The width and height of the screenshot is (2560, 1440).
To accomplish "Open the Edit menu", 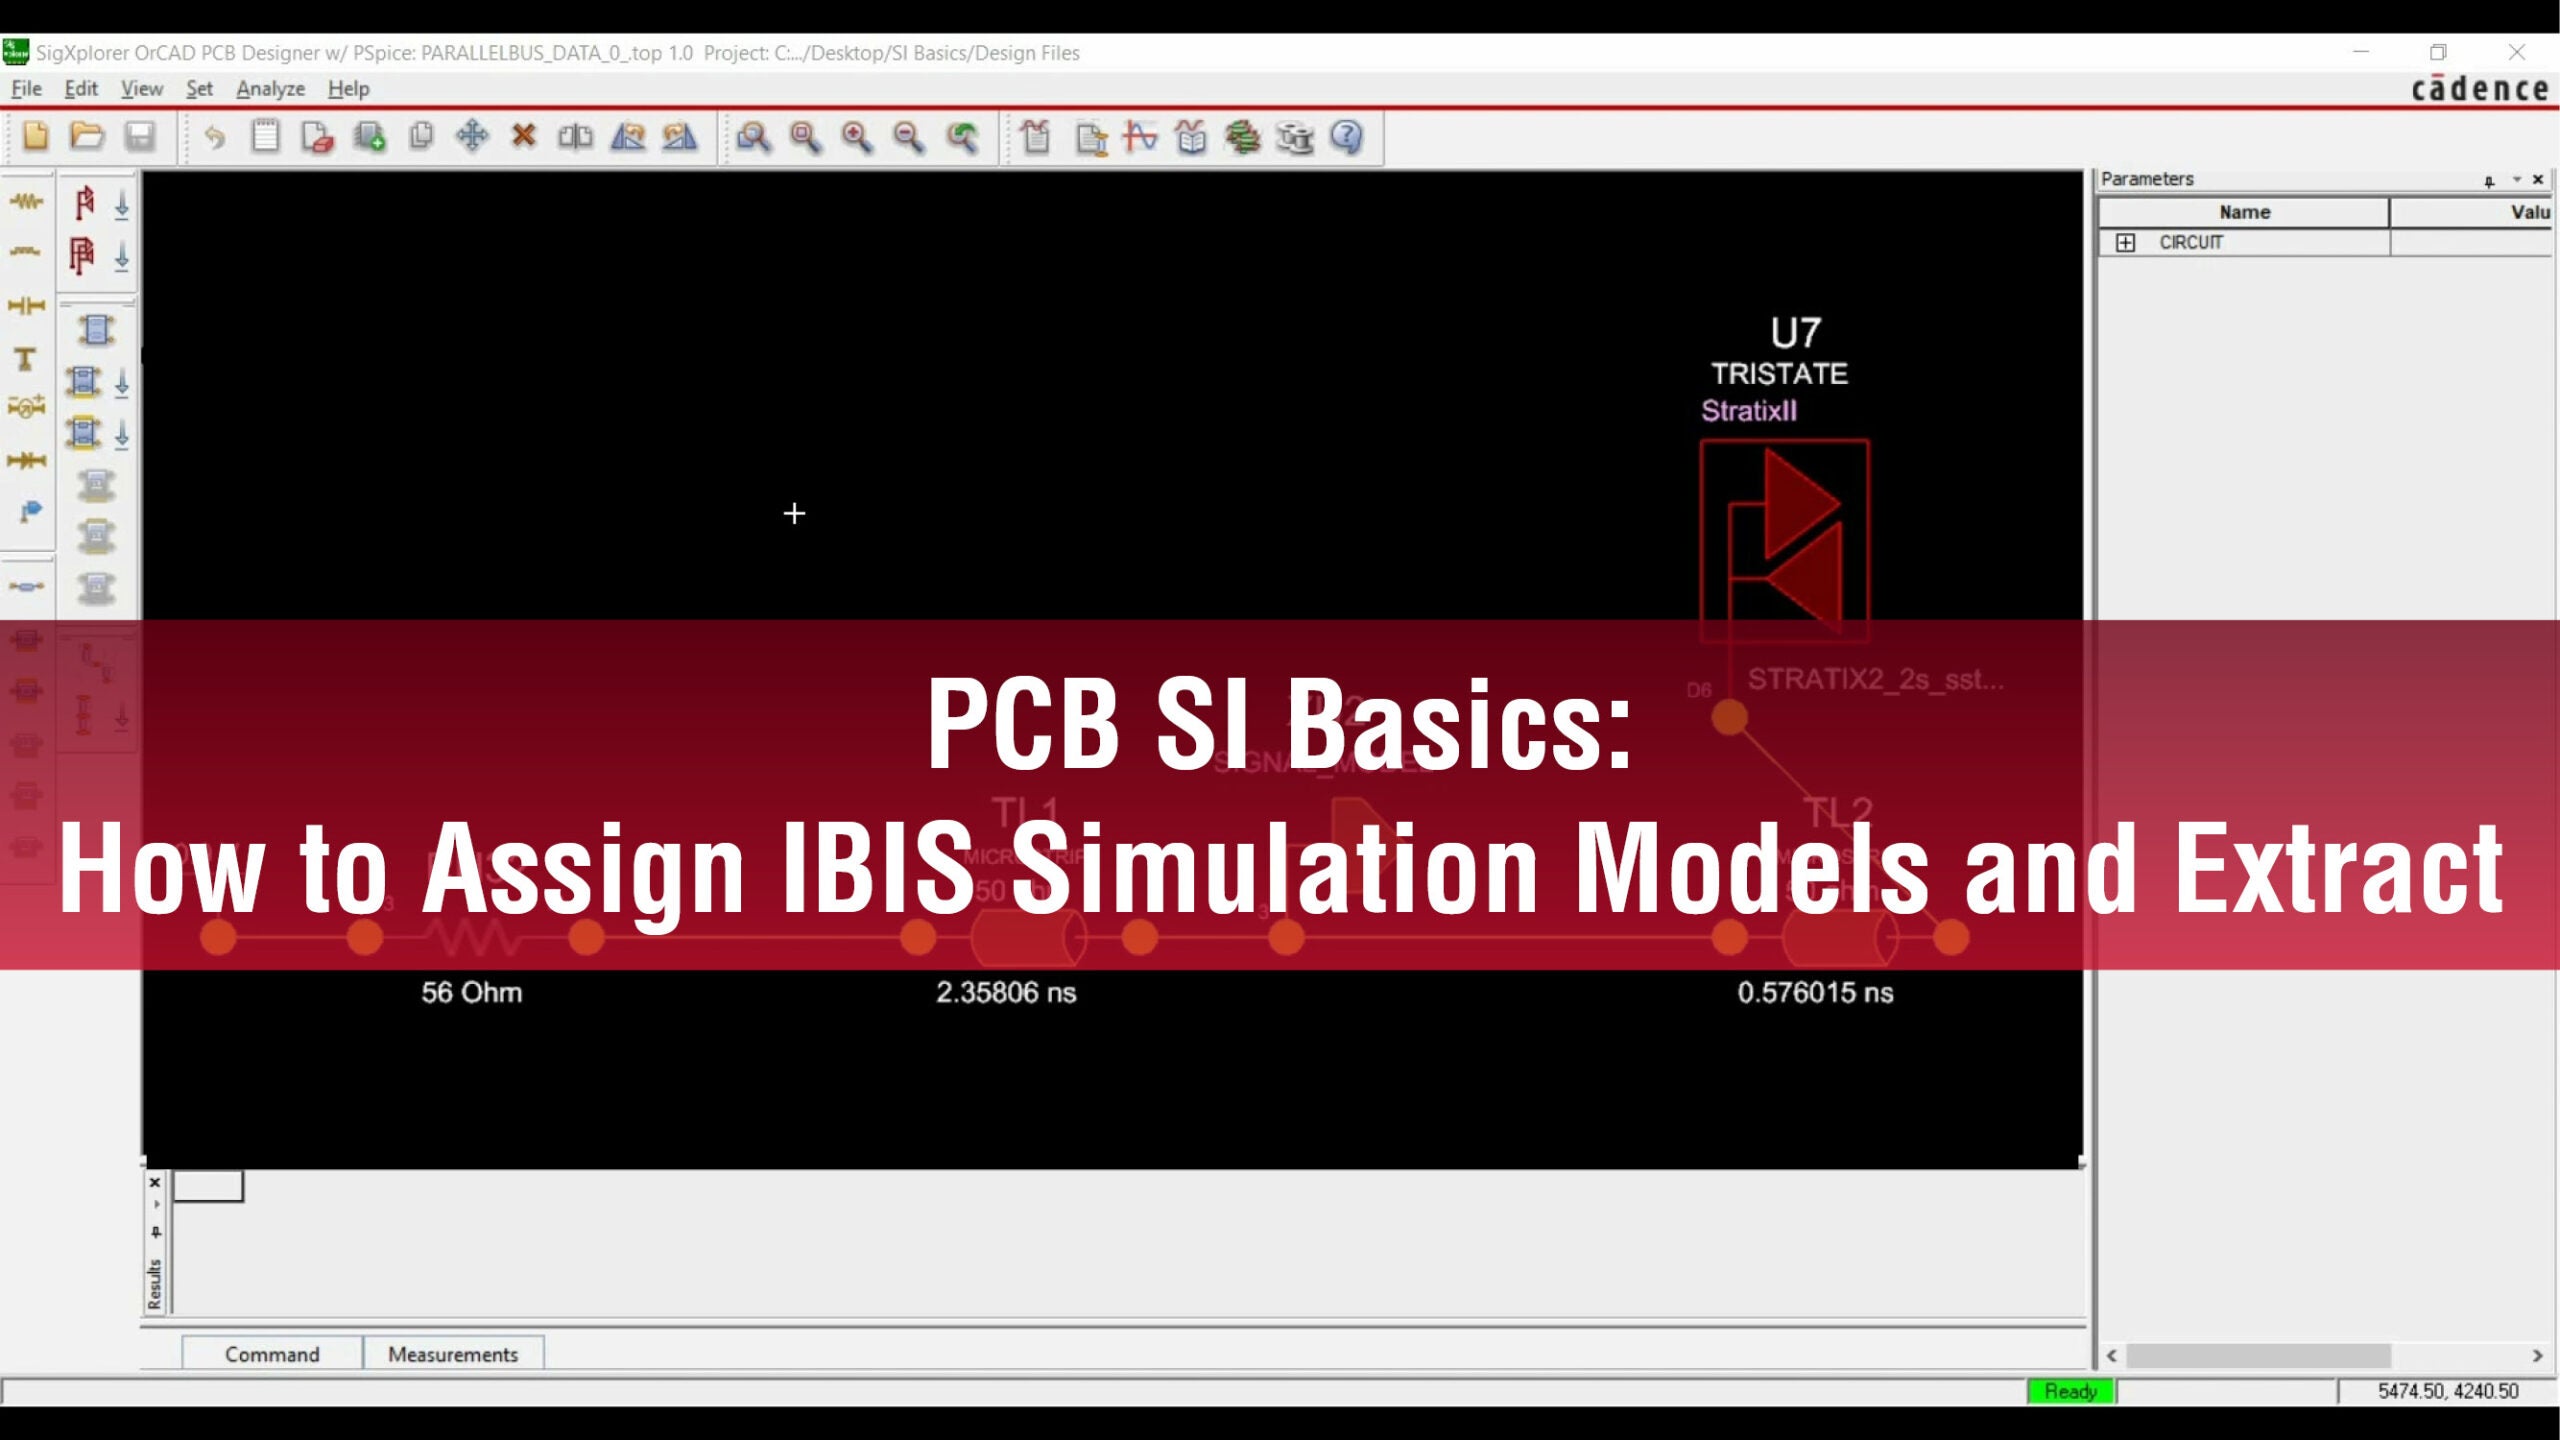I will [81, 88].
